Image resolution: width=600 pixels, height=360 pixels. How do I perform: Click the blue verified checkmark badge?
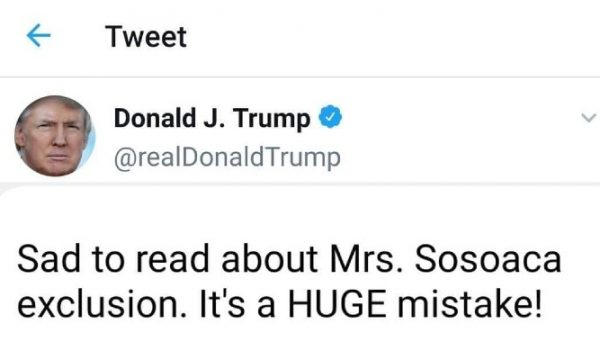[331, 116]
